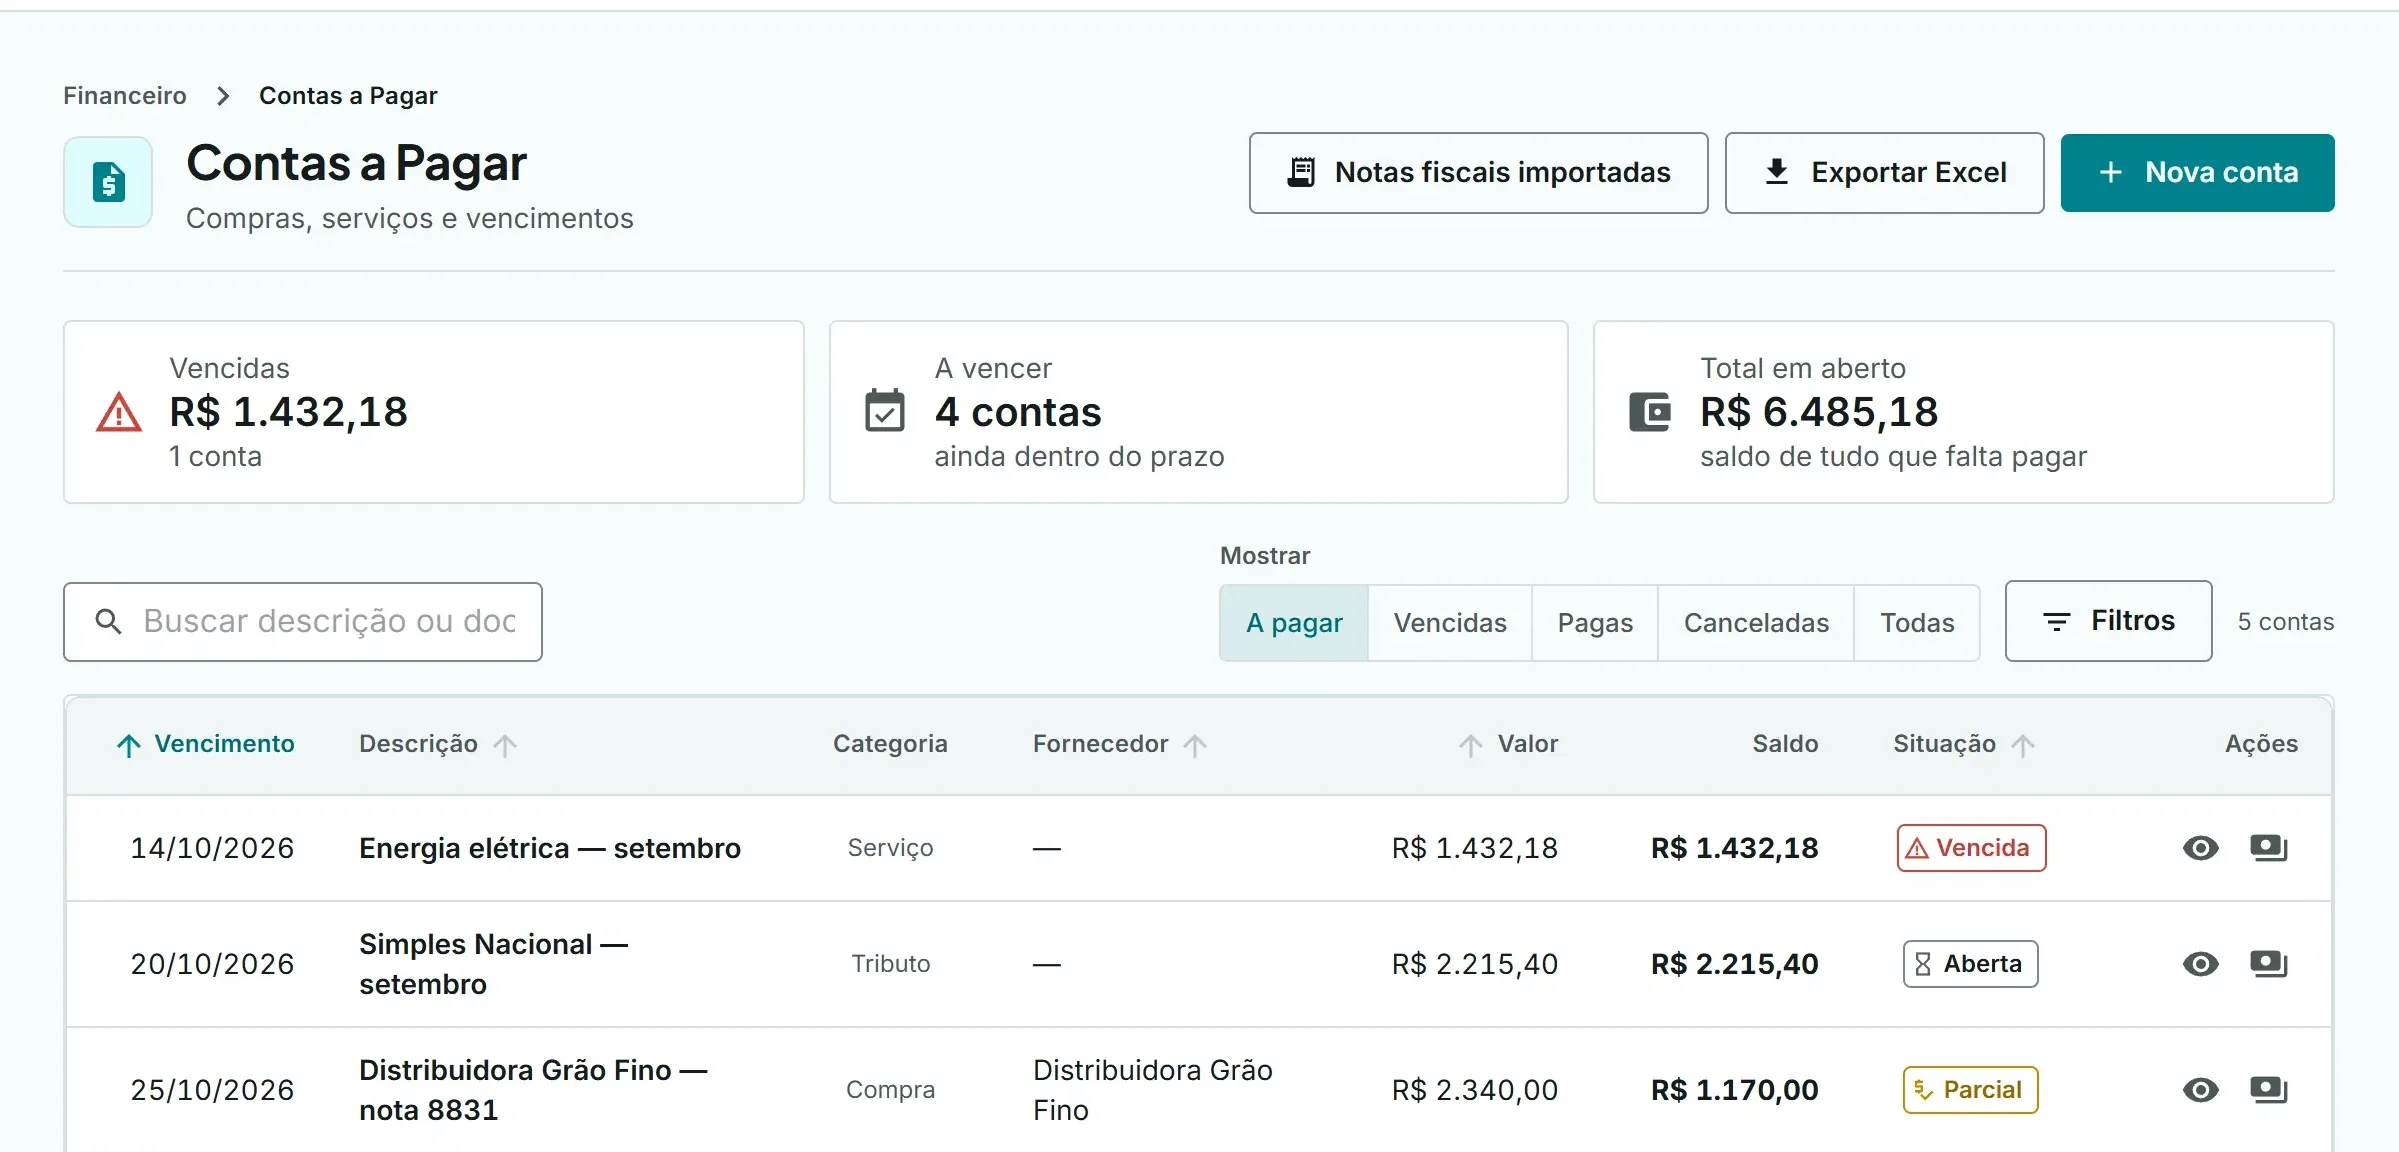Sort by Descrição column arrow
The width and height of the screenshot is (2399, 1152).
505,745
